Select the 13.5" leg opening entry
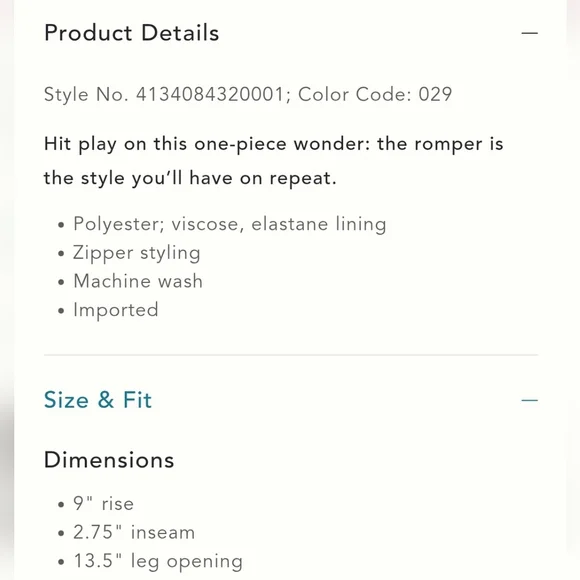Viewport: 580px width, 580px height. tap(158, 562)
